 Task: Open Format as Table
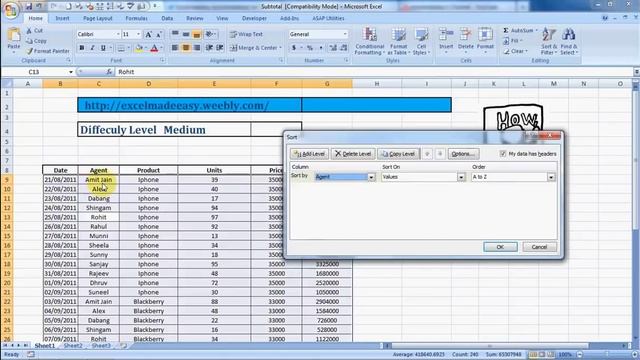(398, 41)
